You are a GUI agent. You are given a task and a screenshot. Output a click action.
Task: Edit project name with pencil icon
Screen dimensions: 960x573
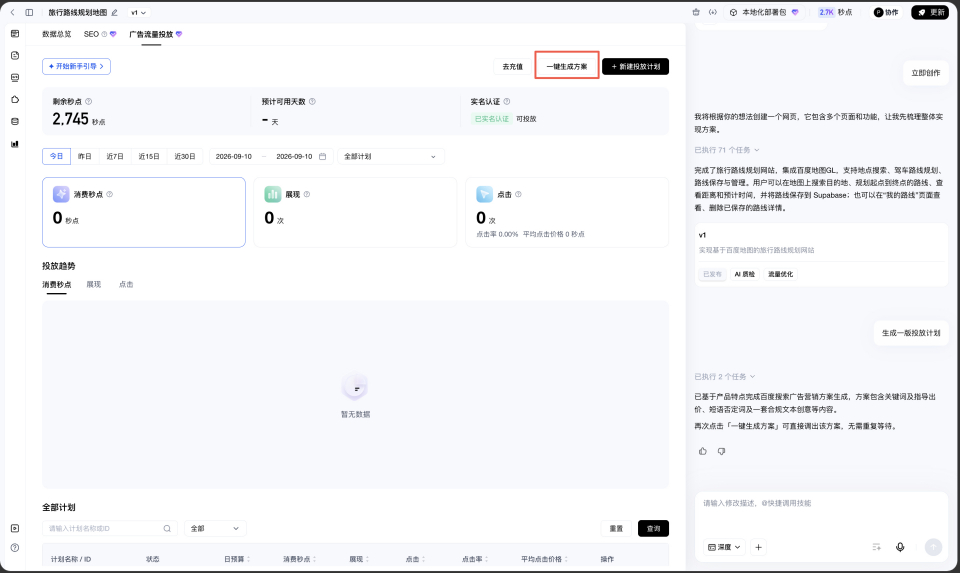tap(114, 12)
